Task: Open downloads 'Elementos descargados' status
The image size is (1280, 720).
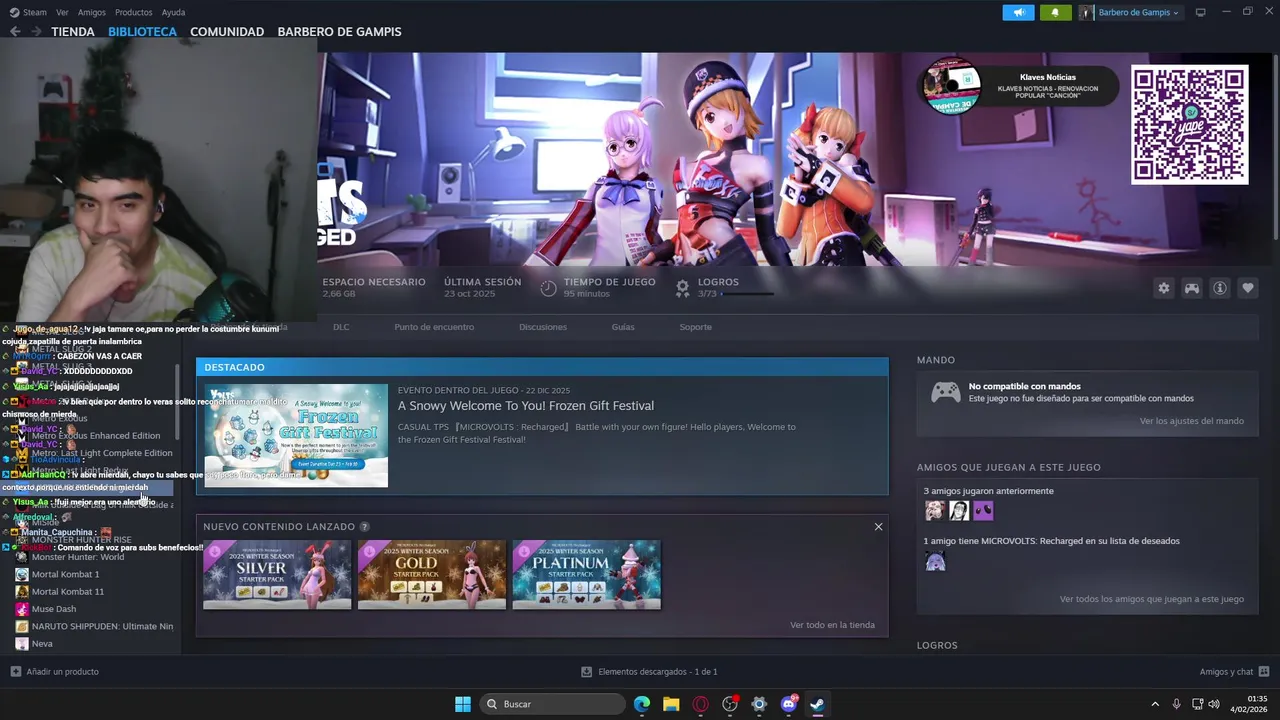Action: click(x=650, y=672)
